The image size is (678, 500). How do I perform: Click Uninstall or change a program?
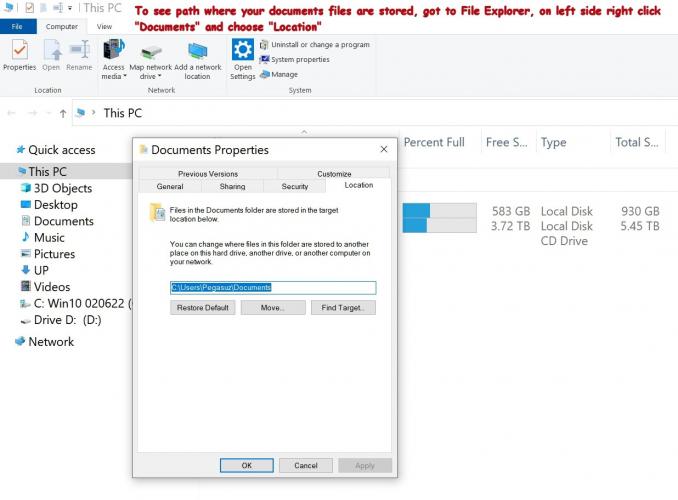(x=315, y=45)
